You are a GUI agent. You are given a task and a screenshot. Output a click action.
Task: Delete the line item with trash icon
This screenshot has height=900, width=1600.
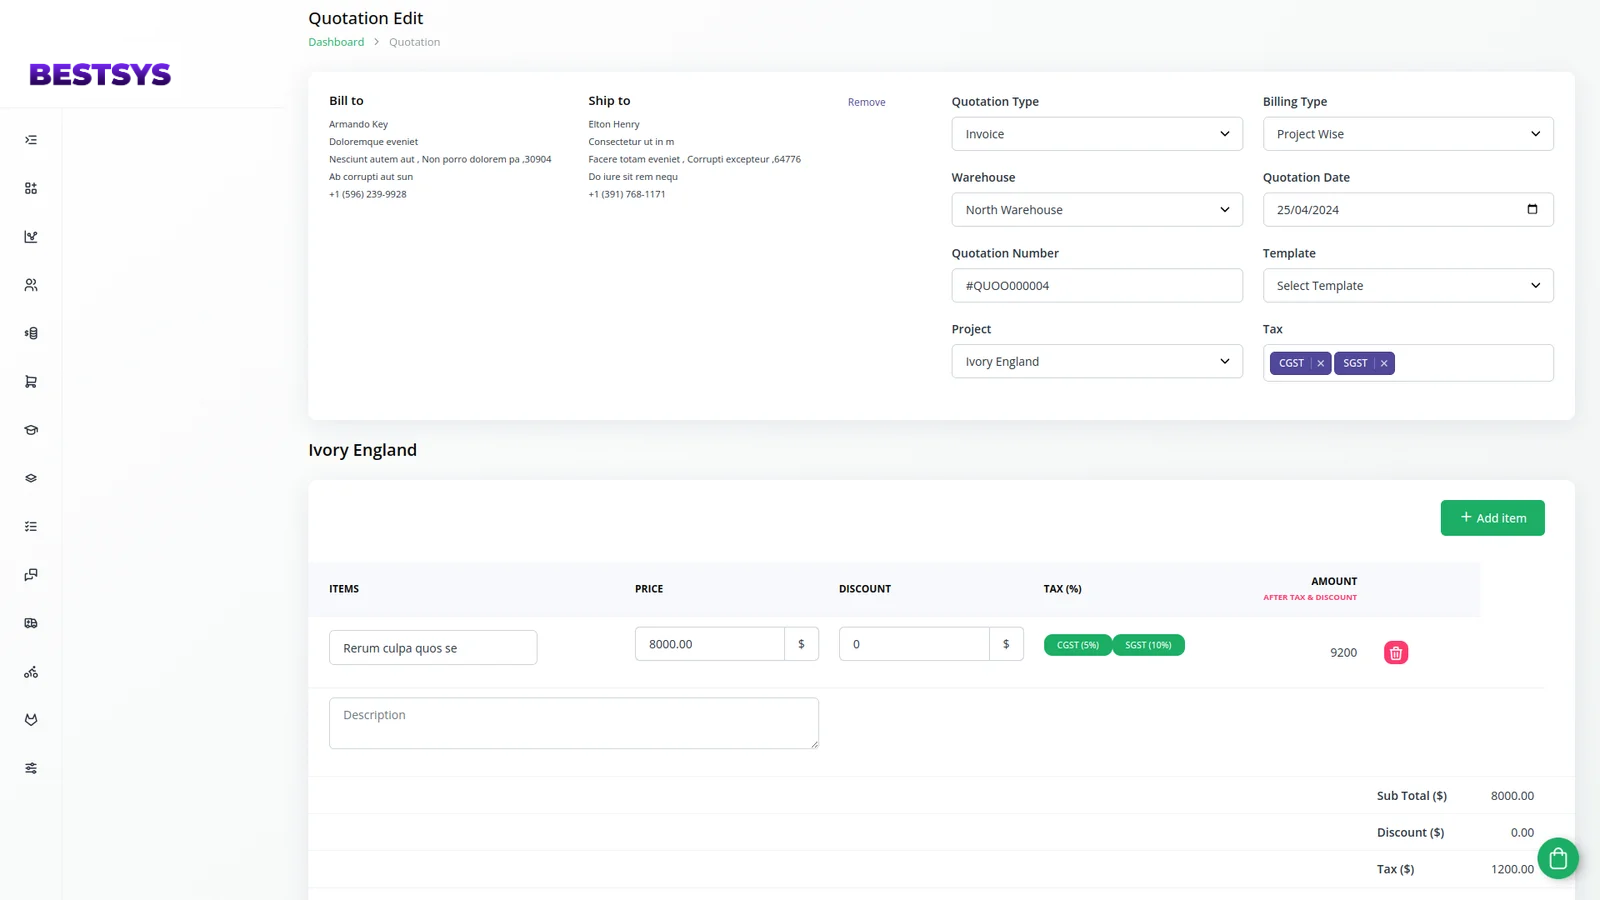(1395, 653)
